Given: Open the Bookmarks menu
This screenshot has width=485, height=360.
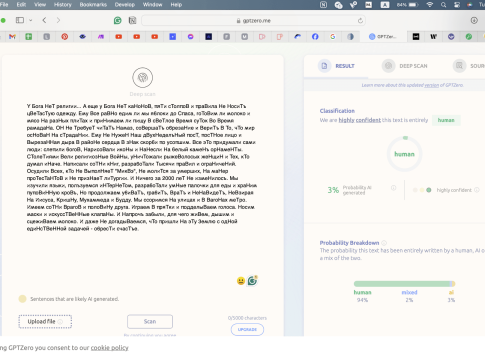Looking at the screenshot, I should tap(93, 5).
